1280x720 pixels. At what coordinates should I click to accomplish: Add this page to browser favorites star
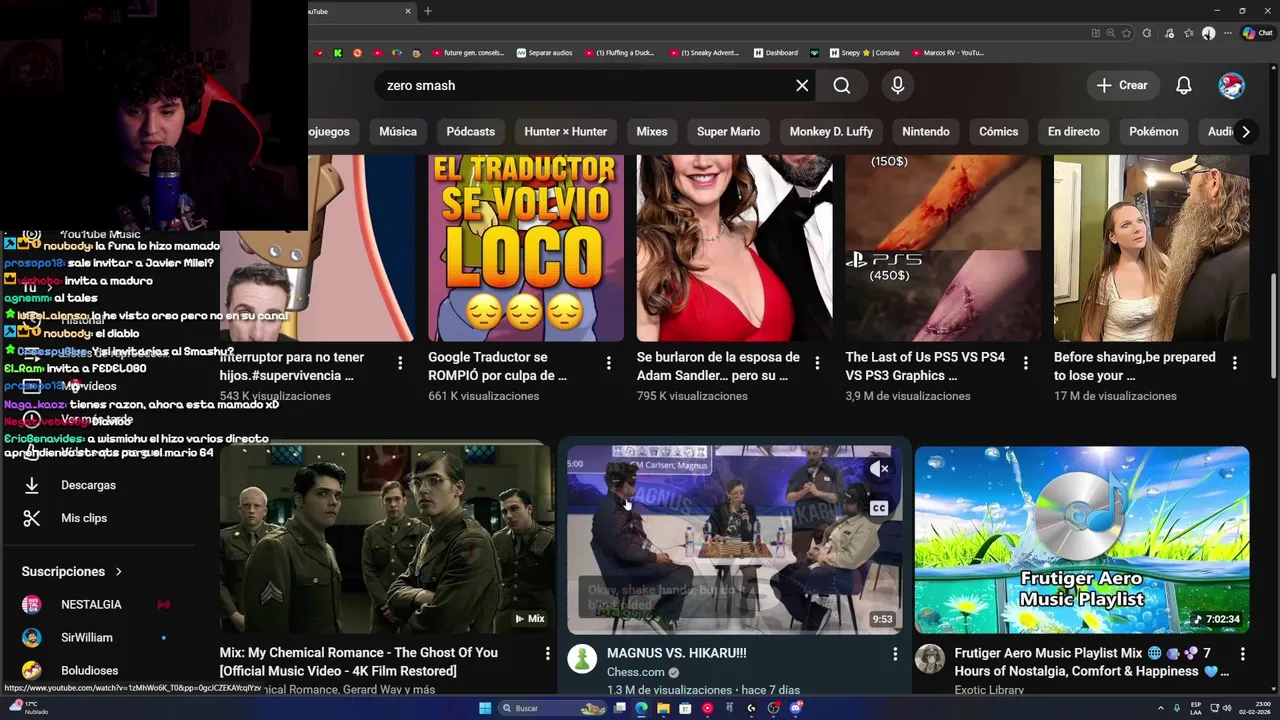(x=1127, y=33)
